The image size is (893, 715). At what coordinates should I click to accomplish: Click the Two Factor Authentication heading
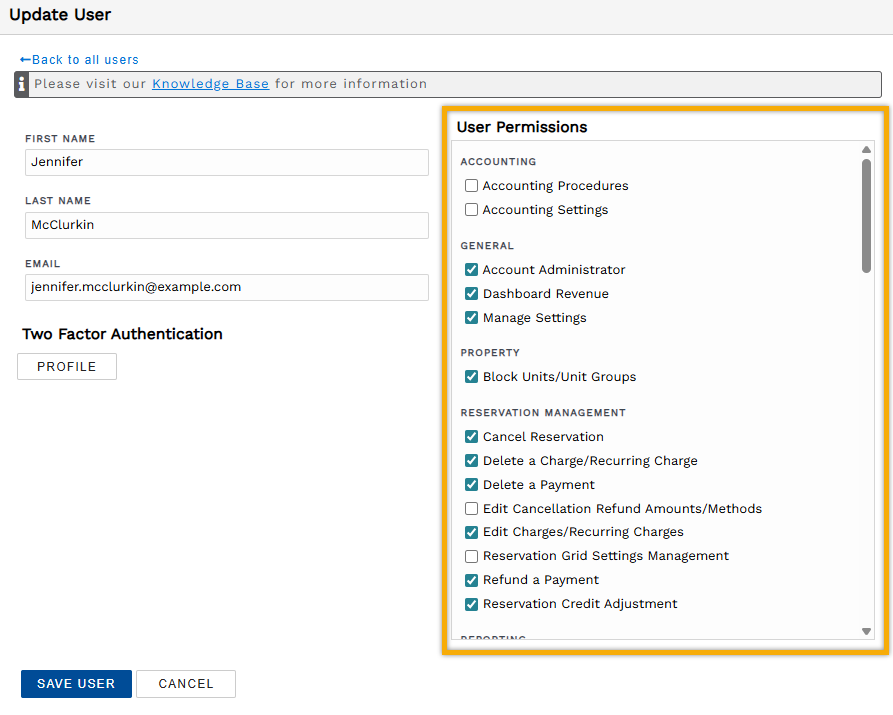point(122,334)
